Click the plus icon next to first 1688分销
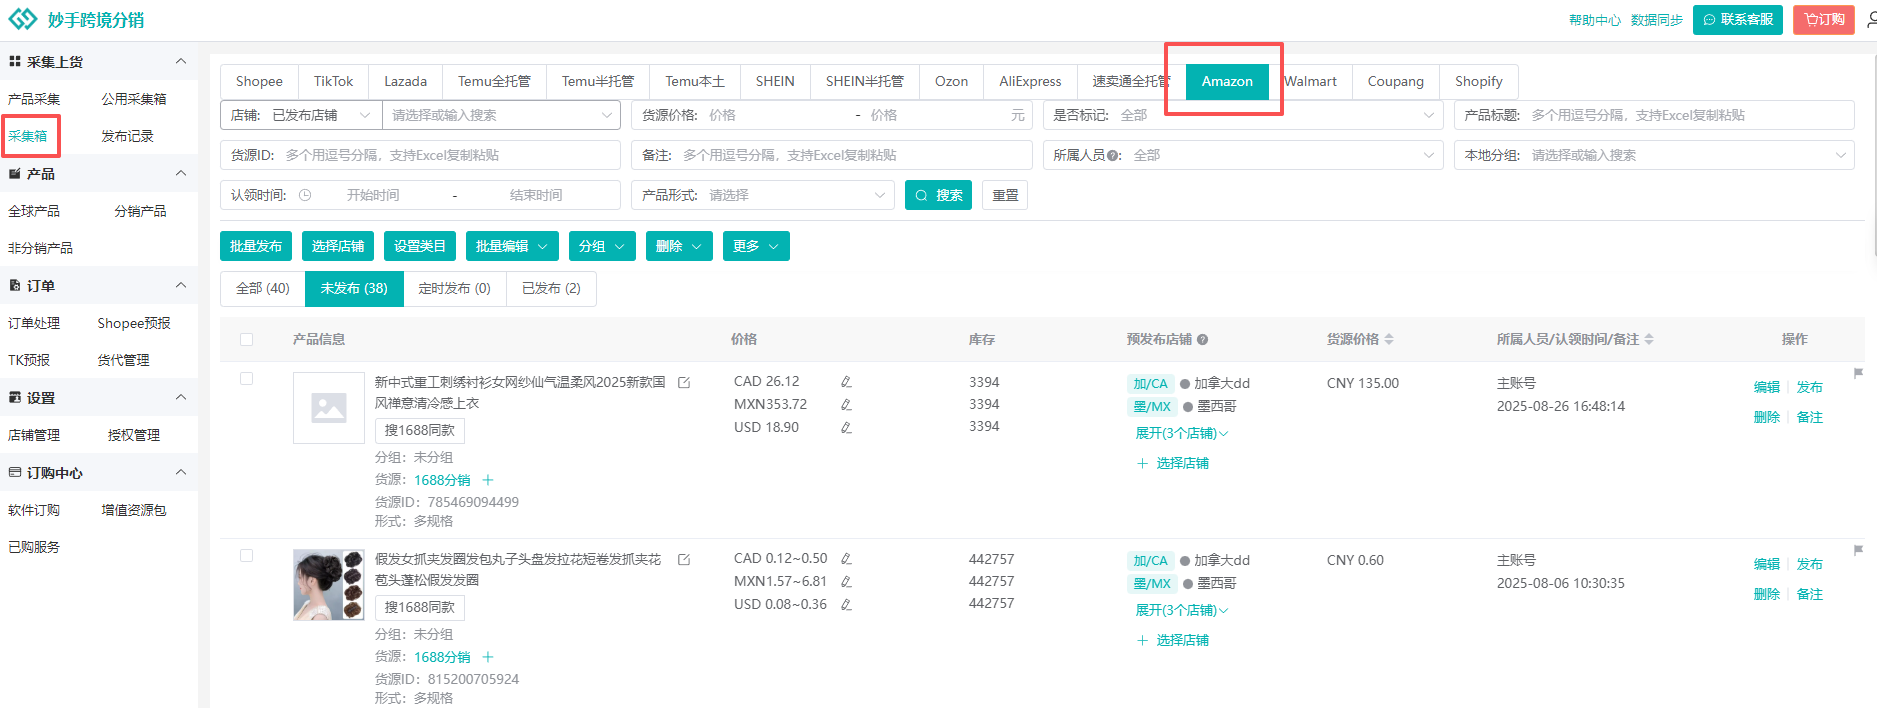This screenshot has width=1877, height=708. (488, 480)
